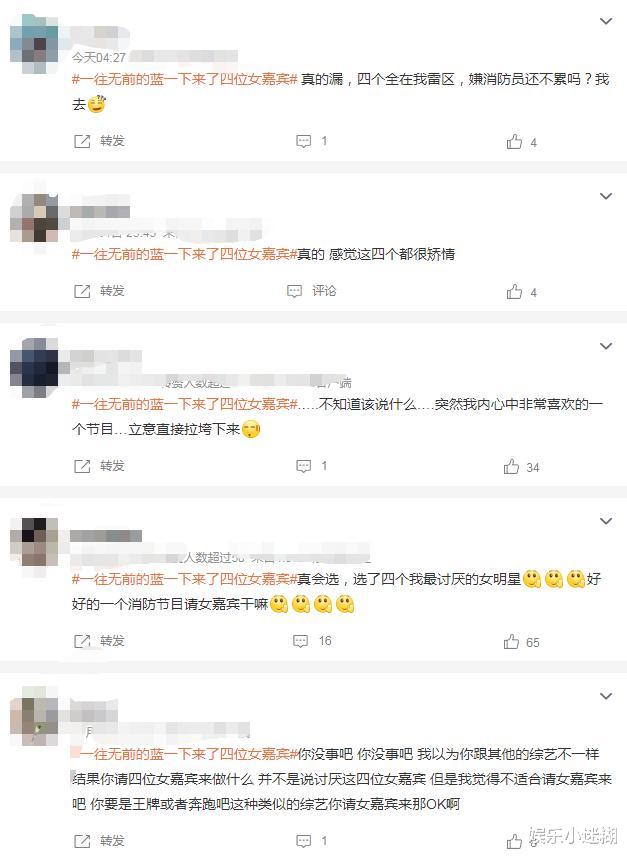Open the comment bubble on the 立意直接拉垮 post

click(303, 466)
